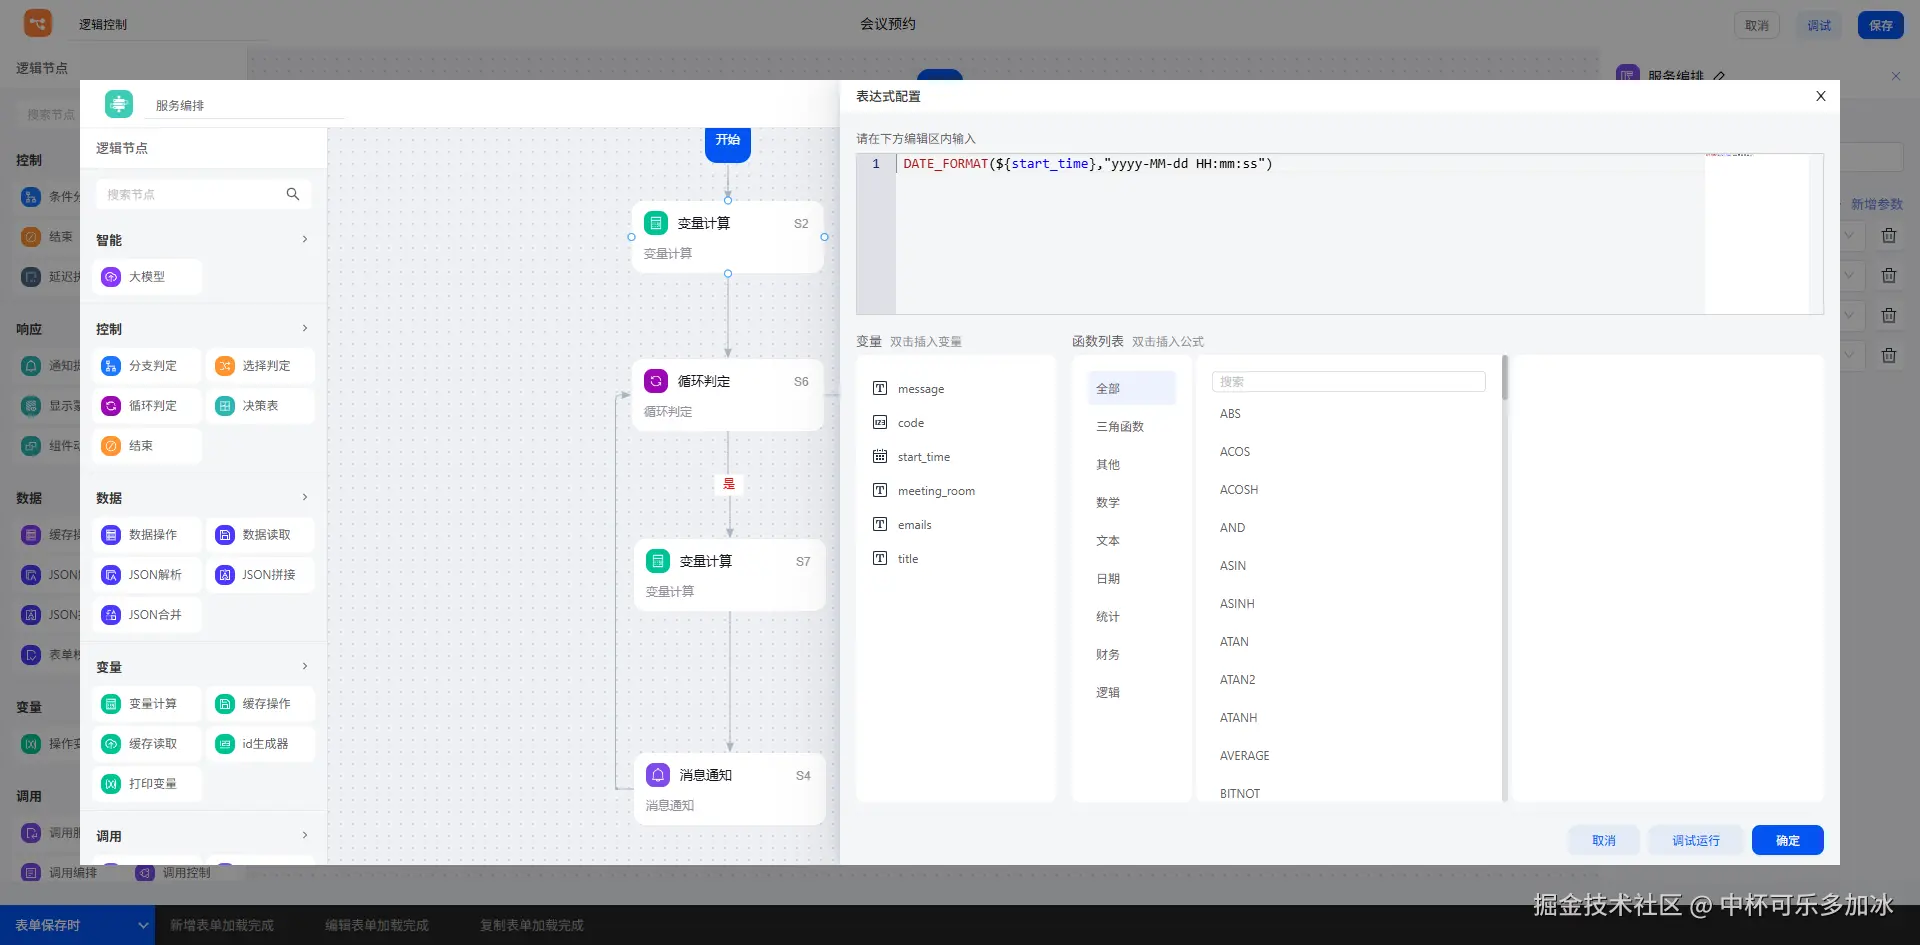Image resolution: width=1920 pixels, height=945 pixels.
Task: Select the 变量计算 S2 node on the canvas
Action: [x=727, y=237]
